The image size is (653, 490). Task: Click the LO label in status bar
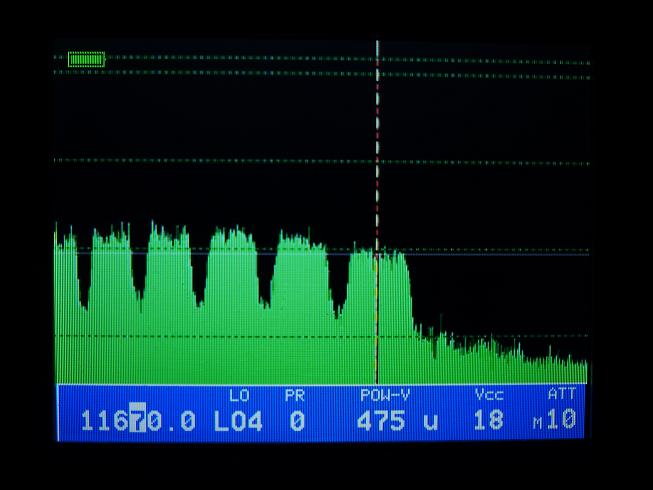239,396
